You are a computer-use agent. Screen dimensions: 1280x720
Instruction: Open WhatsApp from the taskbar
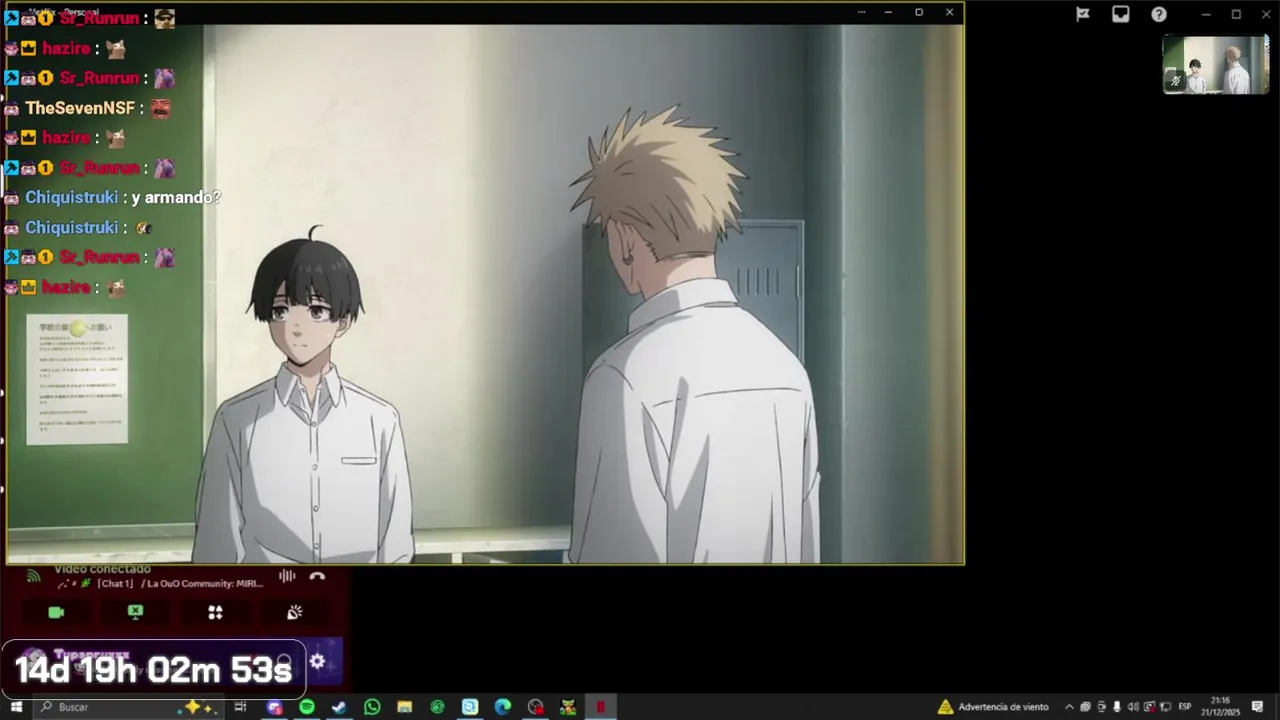coord(372,707)
